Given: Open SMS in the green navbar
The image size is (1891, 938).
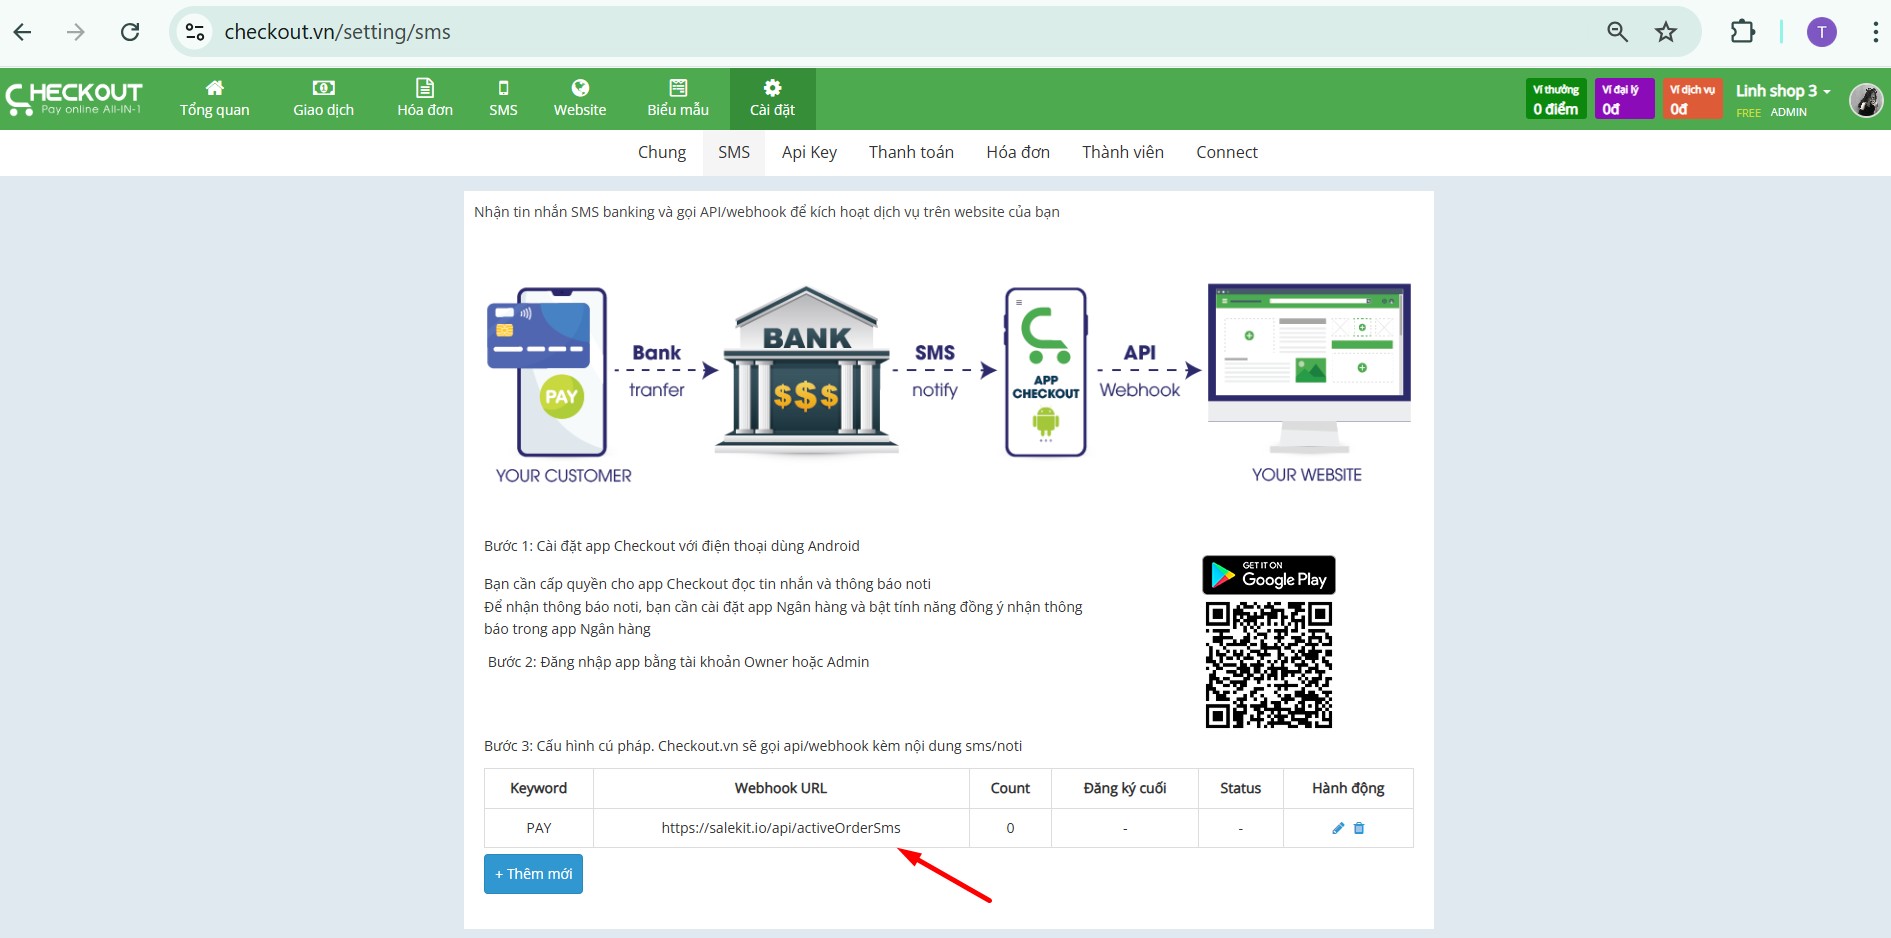Looking at the screenshot, I should 503,99.
